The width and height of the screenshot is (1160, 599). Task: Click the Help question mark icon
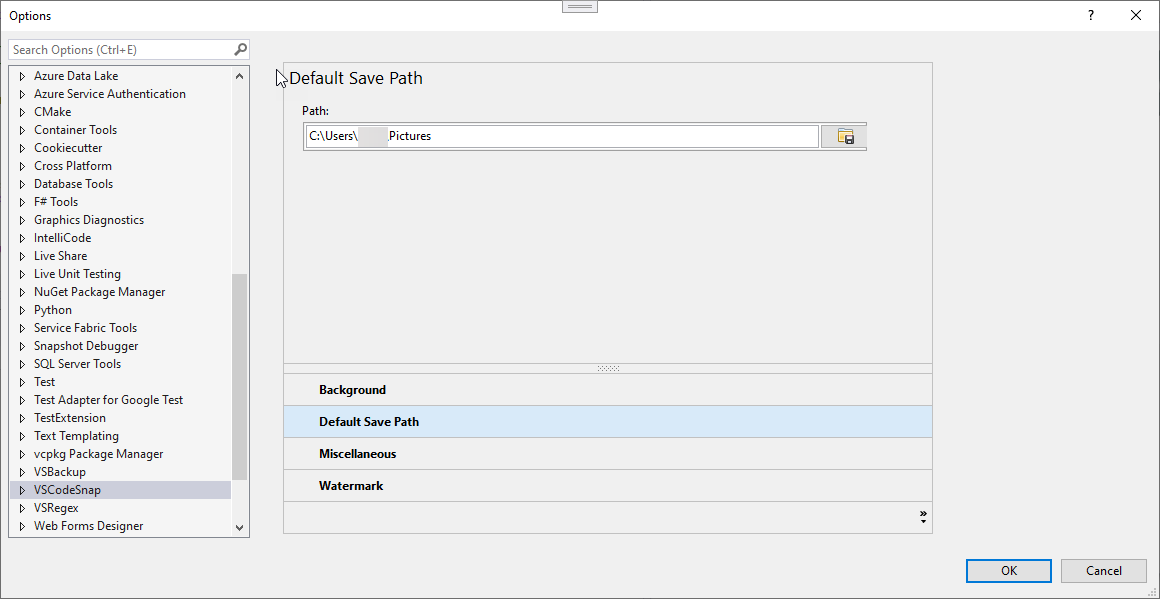click(x=1091, y=15)
